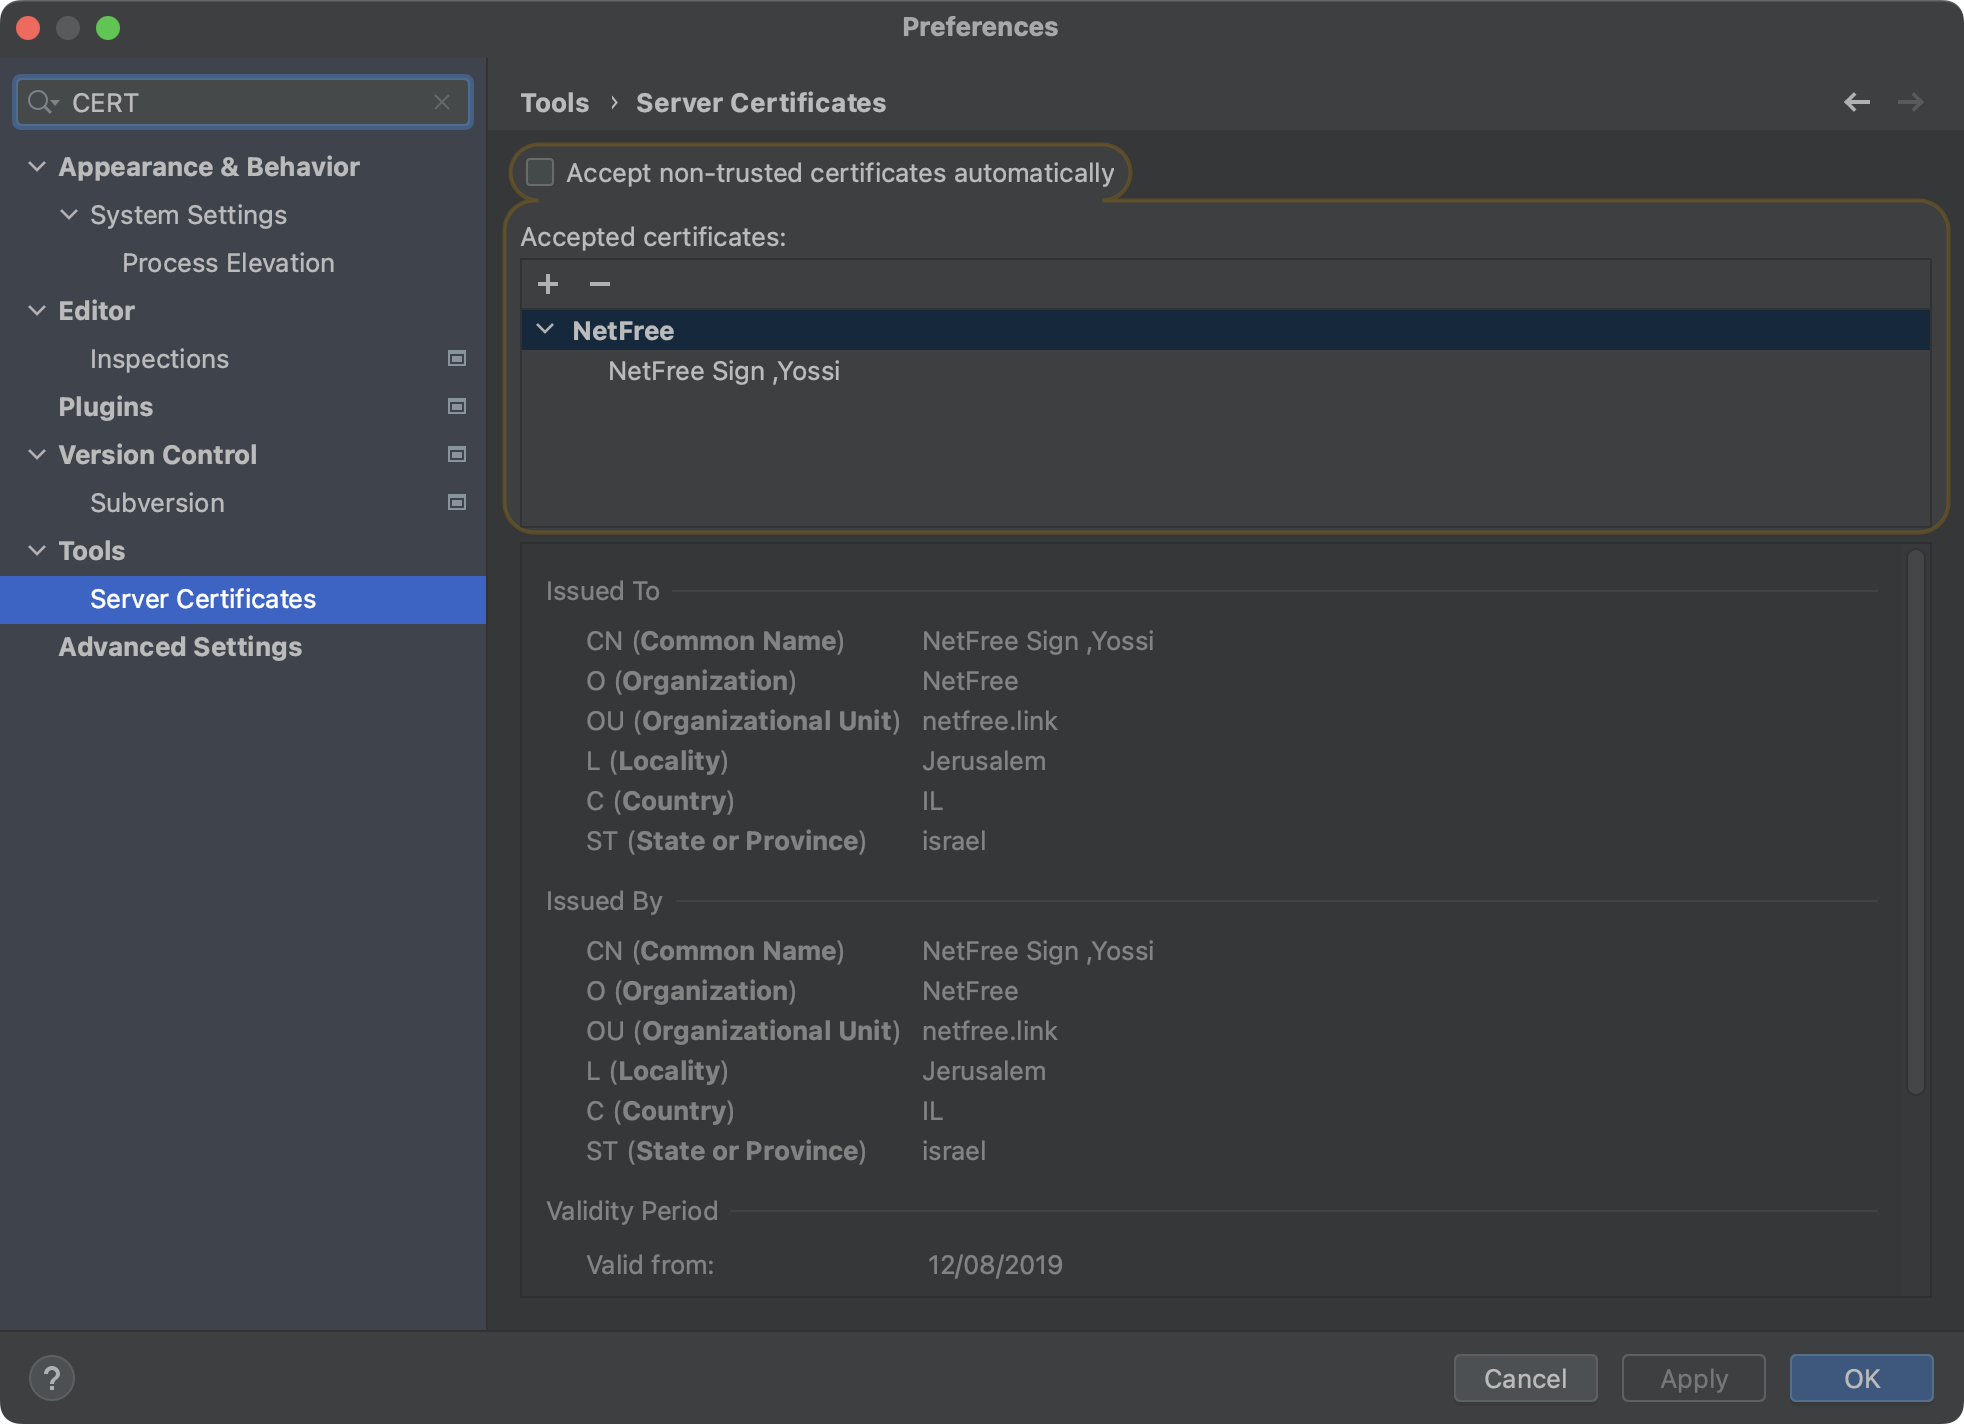Click project-level icon next to Version Control
Viewport: 1964px width, 1424px height.
457,454
